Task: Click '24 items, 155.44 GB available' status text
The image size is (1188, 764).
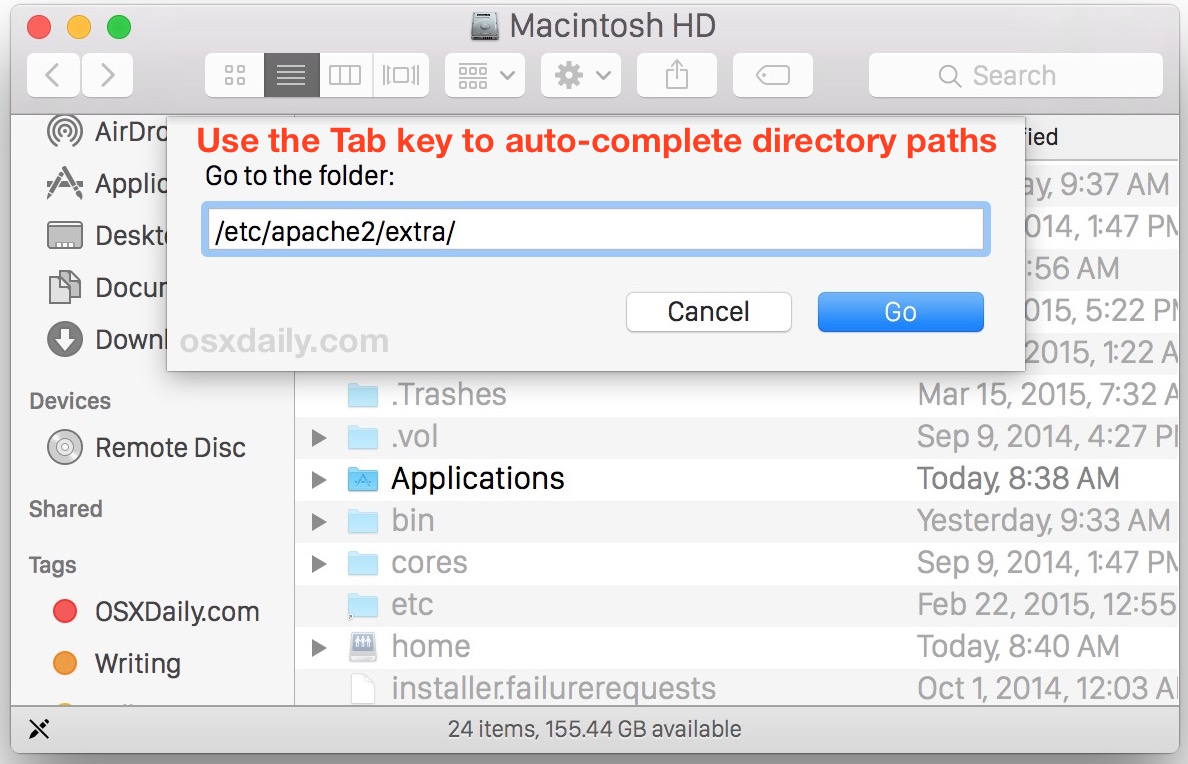Action: pos(595,729)
